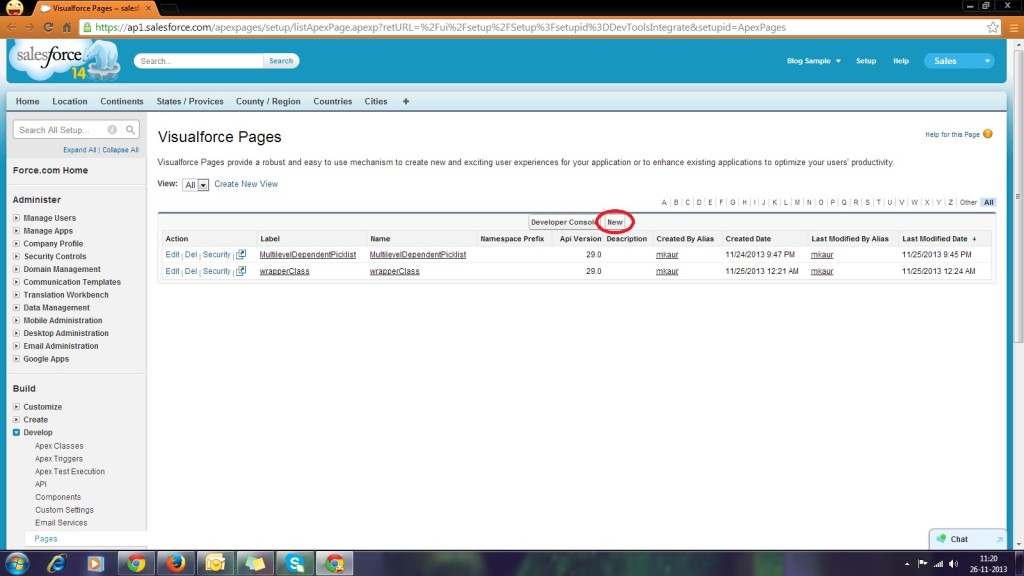Expand the Data Management section

[x=16, y=308]
